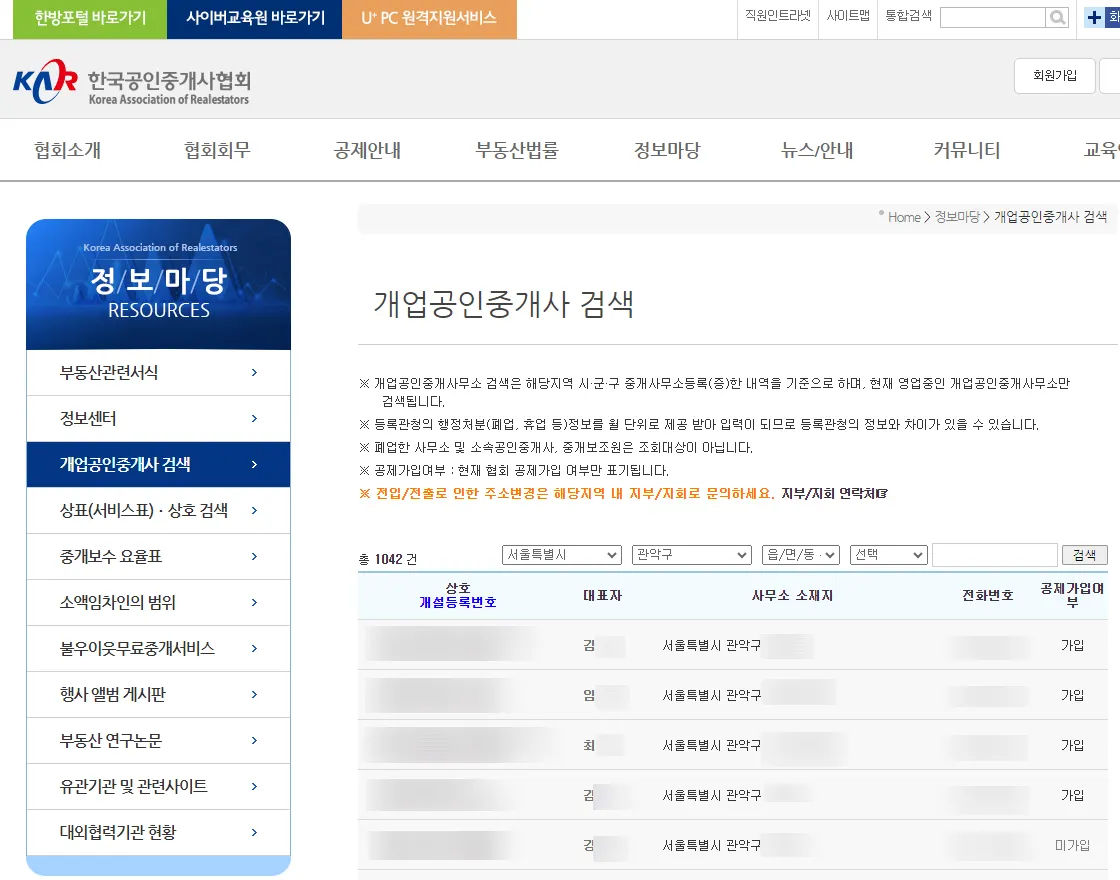This screenshot has width=1120, height=880.
Task: Open U+ PC 원격지원서비스
Action: tap(429, 19)
